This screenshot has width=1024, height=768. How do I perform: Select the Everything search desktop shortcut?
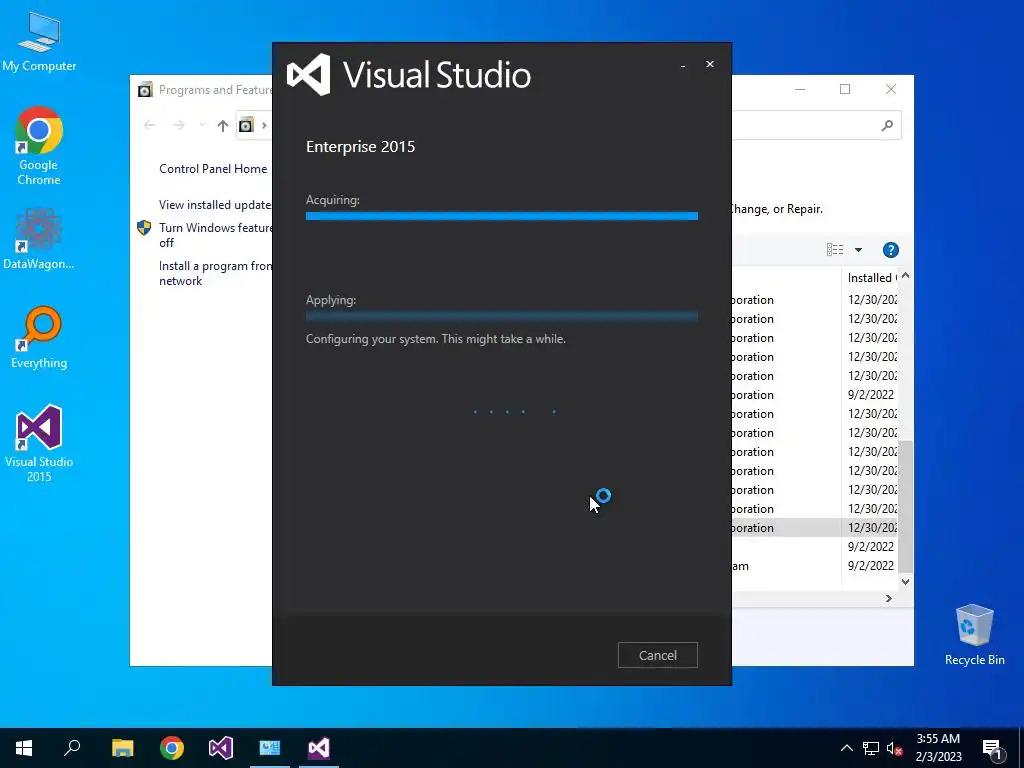click(x=39, y=338)
